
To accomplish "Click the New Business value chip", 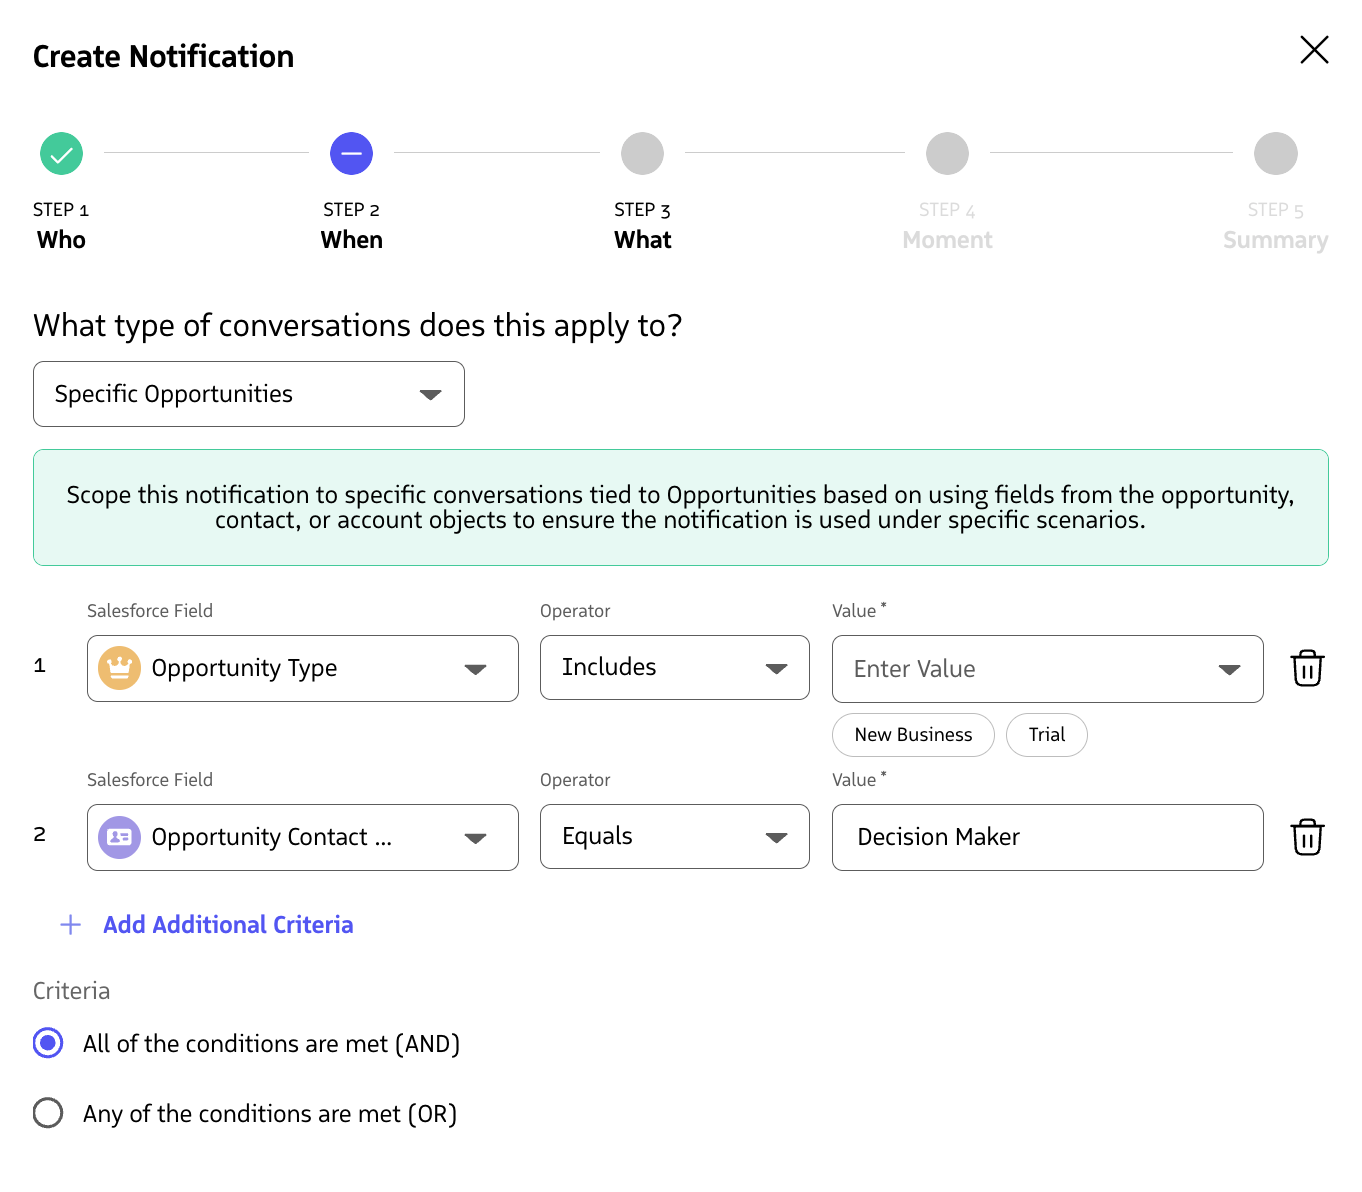I will coord(912,735).
